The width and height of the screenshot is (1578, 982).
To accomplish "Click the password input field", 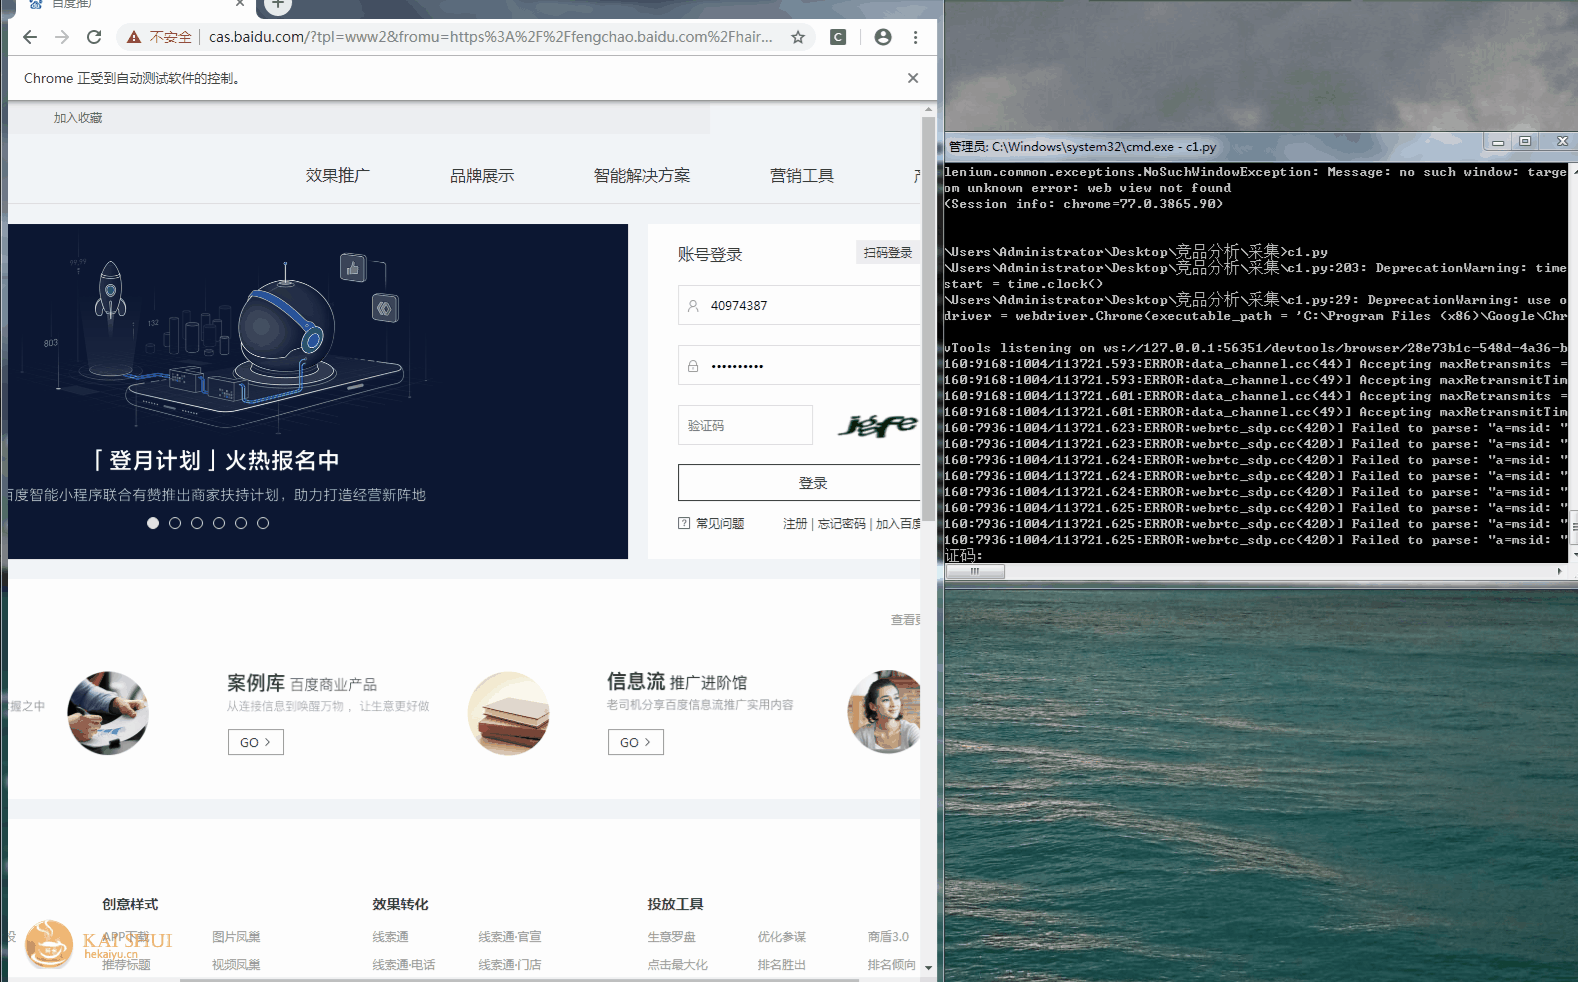I will pyautogui.click(x=799, y=366).
